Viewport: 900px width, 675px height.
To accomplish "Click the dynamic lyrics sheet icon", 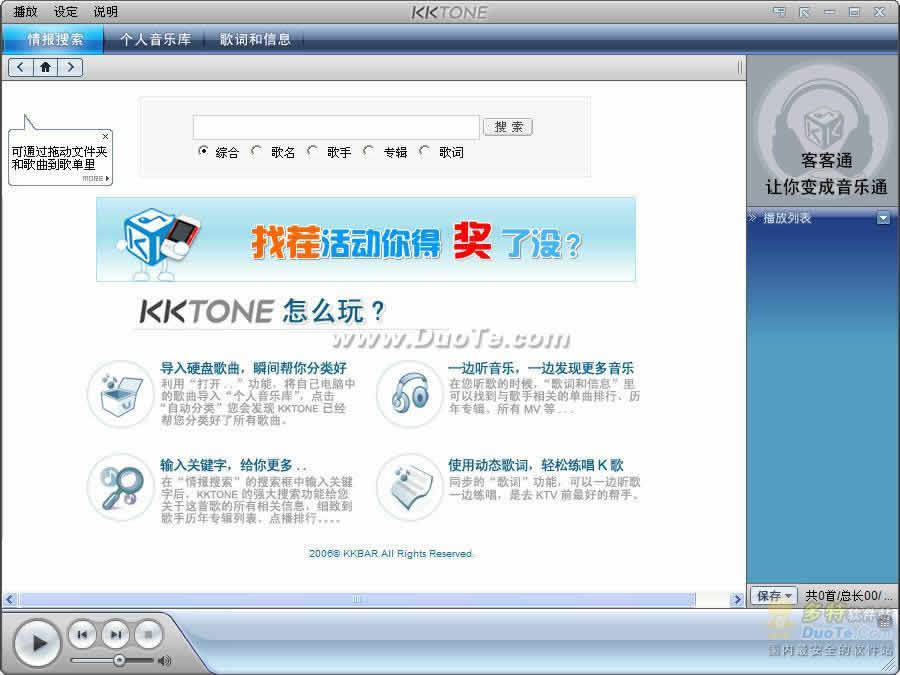I will (409, 487).
